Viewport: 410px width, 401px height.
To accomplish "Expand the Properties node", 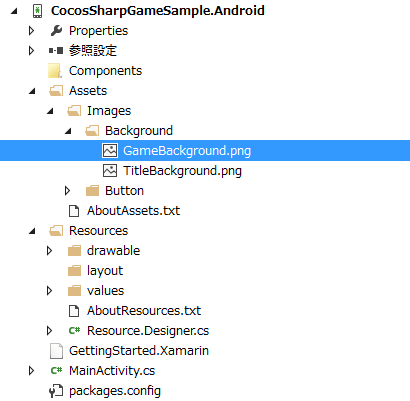I will click(32, 31).
